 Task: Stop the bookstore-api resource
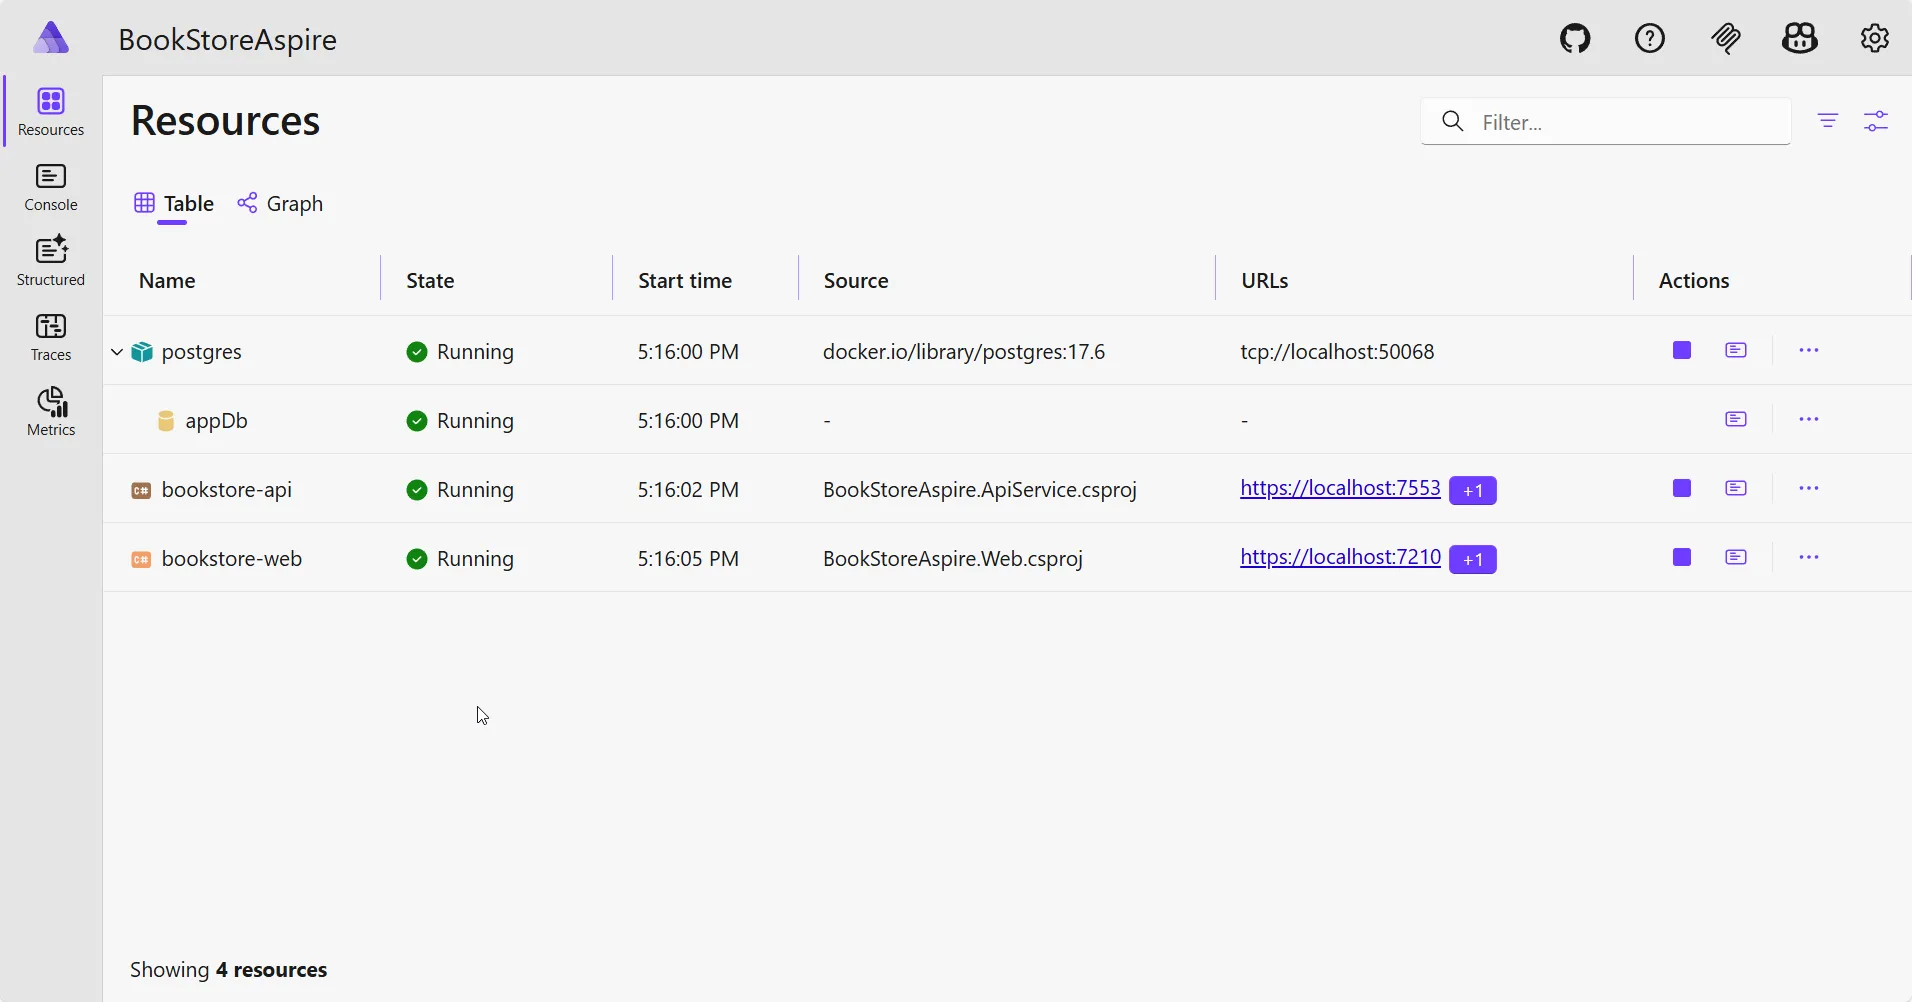(x=1683, y=489)
